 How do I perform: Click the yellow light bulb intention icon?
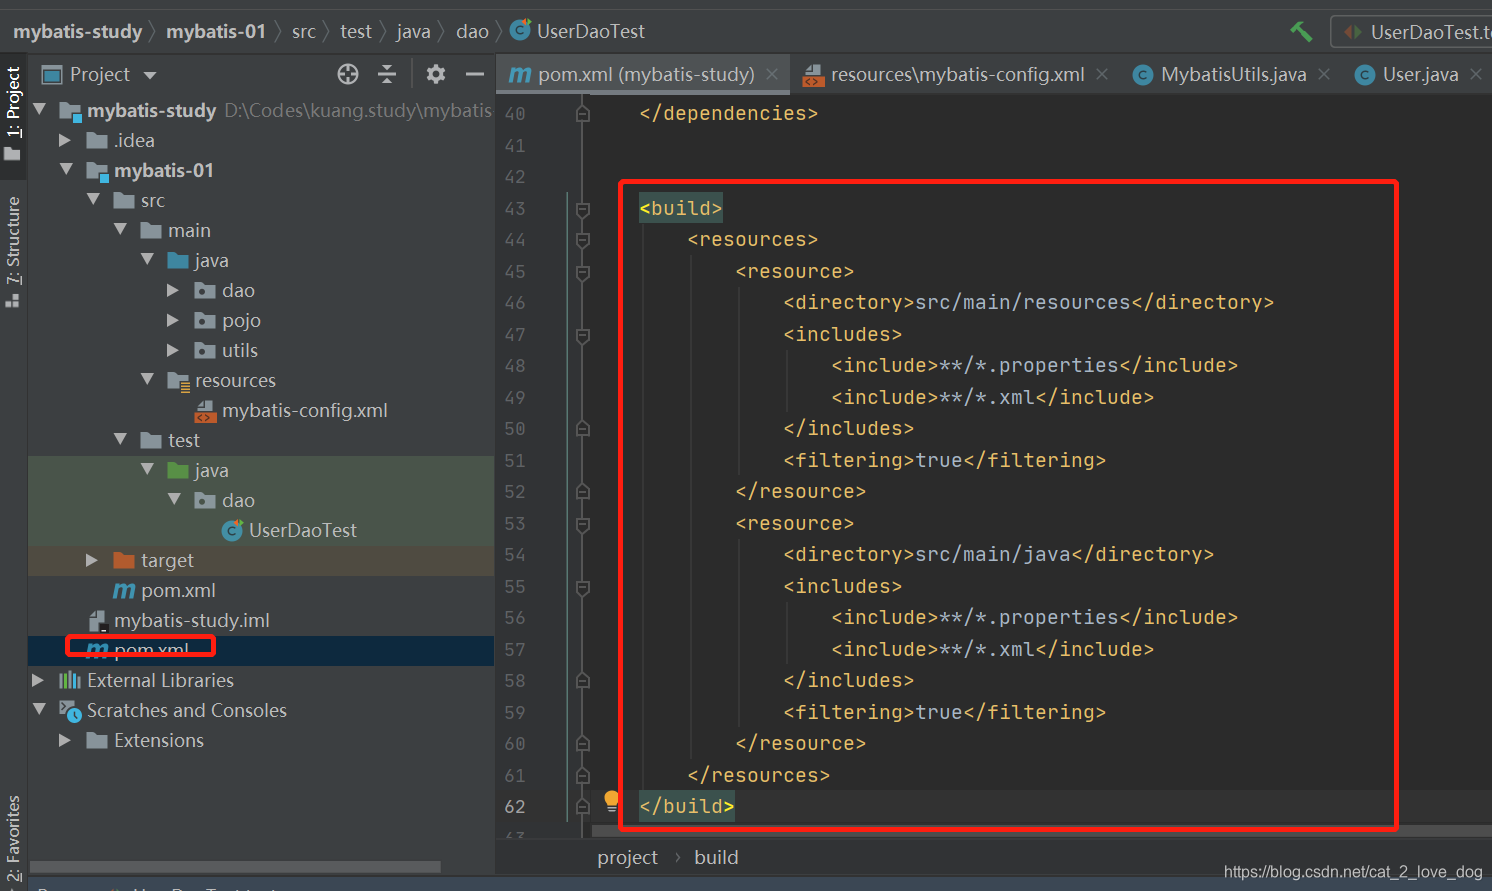pos(612,800)
